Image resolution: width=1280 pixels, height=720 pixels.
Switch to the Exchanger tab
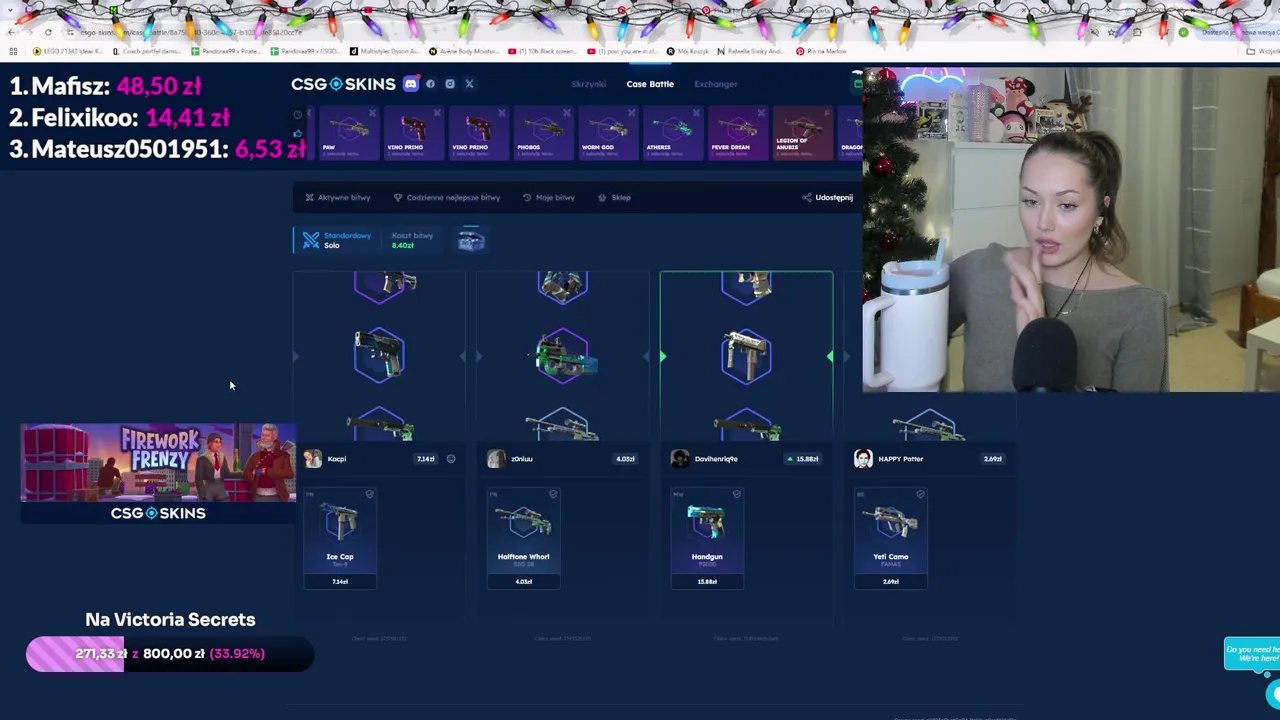716,84
